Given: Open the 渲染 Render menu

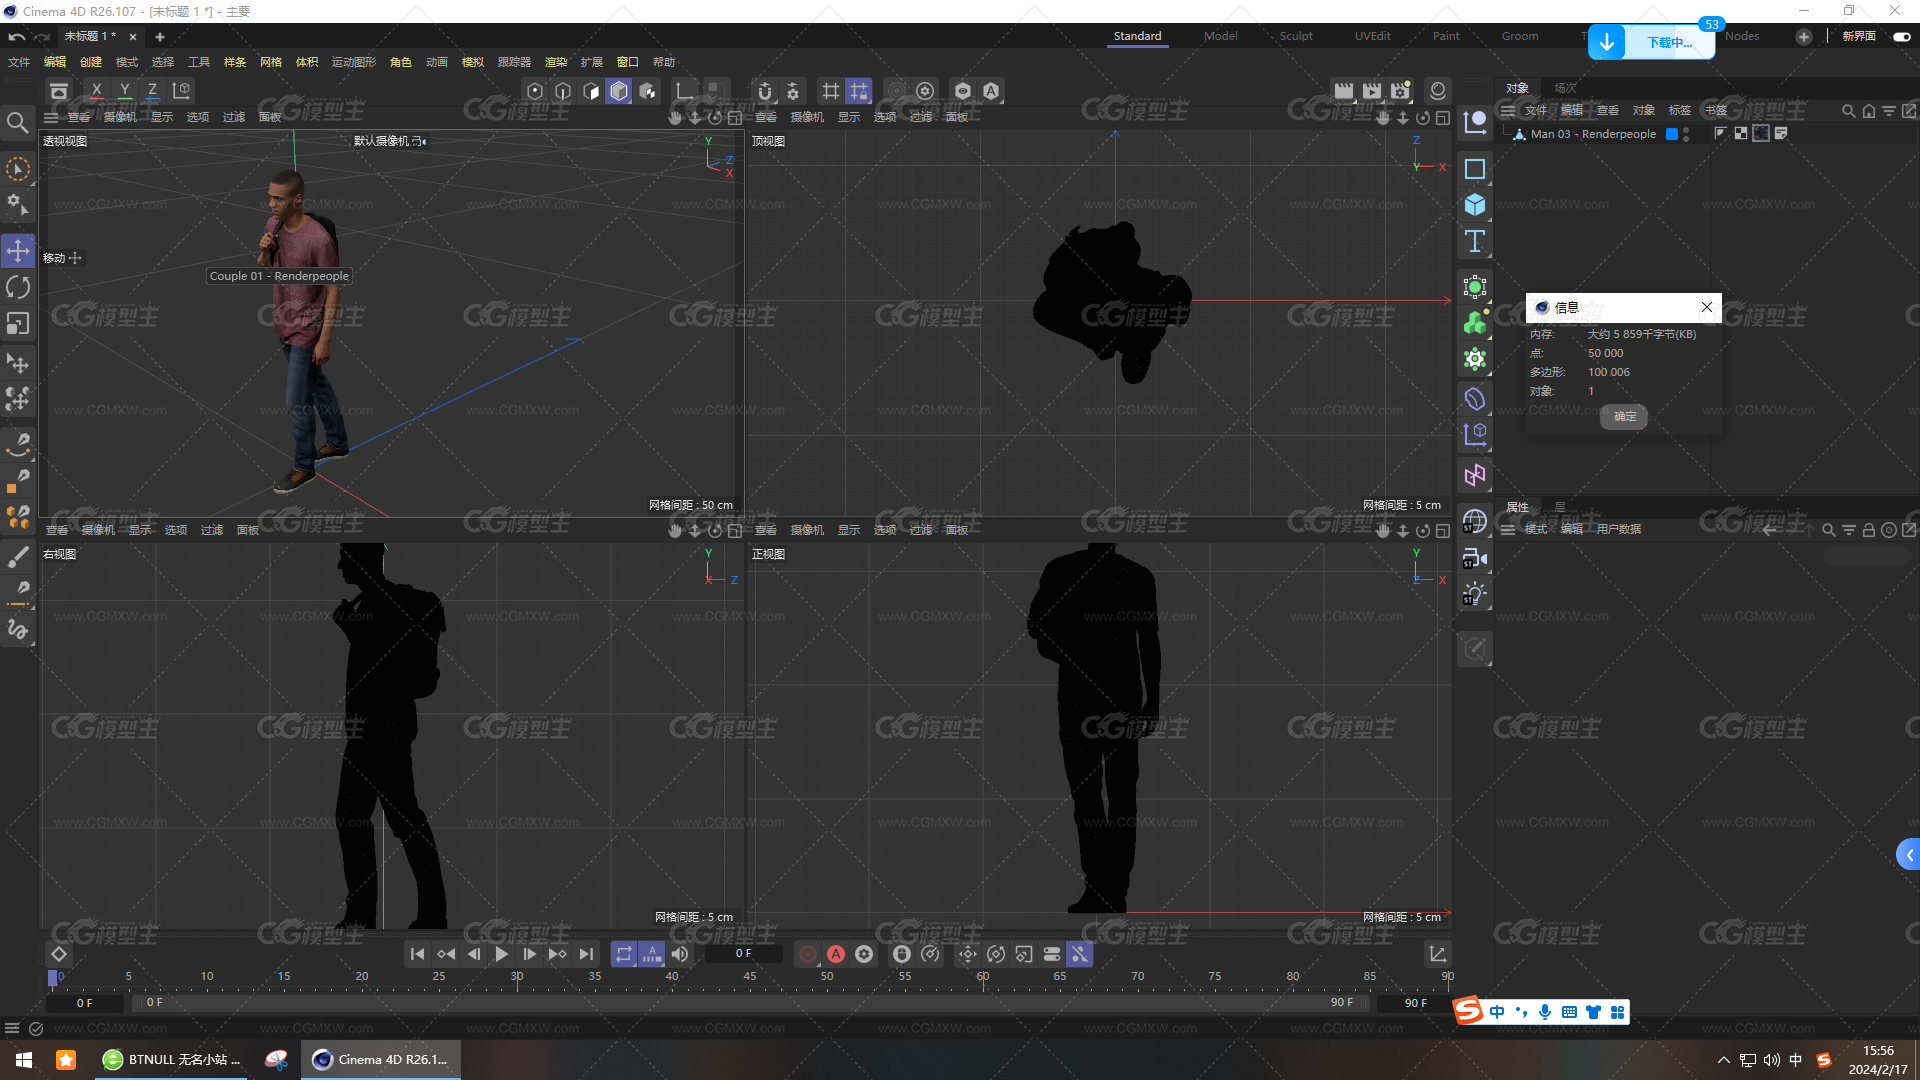Looking at the screenshot, I should pos(555,62).
